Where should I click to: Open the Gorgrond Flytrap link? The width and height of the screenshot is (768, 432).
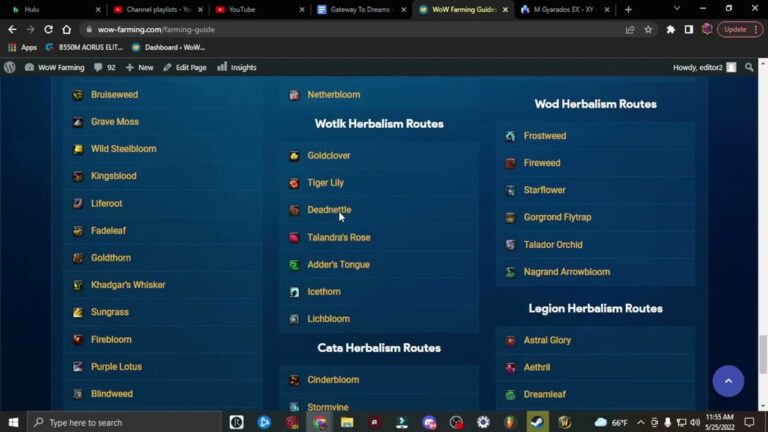coord(557,217)
